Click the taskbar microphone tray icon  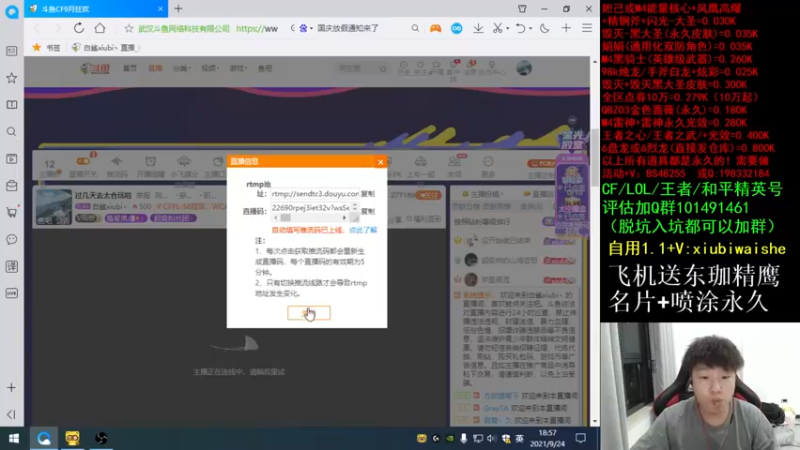coord(464,438)
